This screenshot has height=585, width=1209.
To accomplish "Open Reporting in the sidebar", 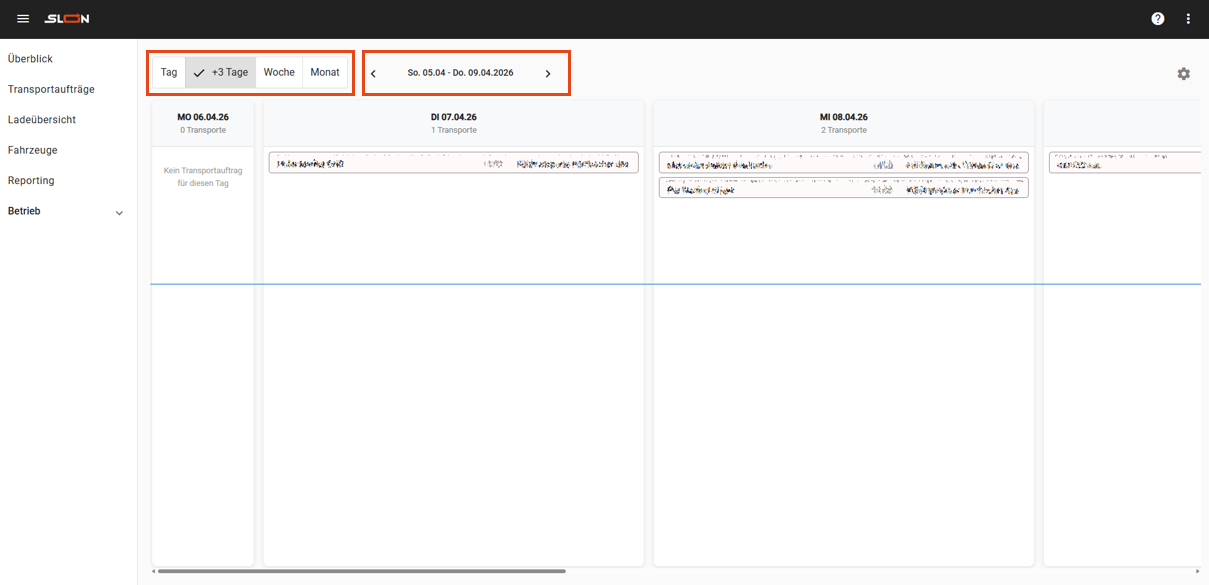I will (31, 181).
